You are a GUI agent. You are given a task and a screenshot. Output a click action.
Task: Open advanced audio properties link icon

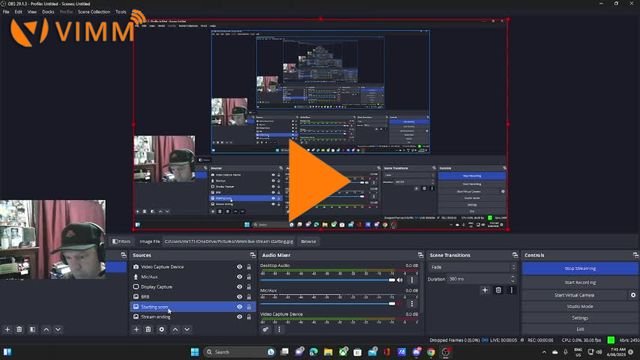(x=266, y=329)
